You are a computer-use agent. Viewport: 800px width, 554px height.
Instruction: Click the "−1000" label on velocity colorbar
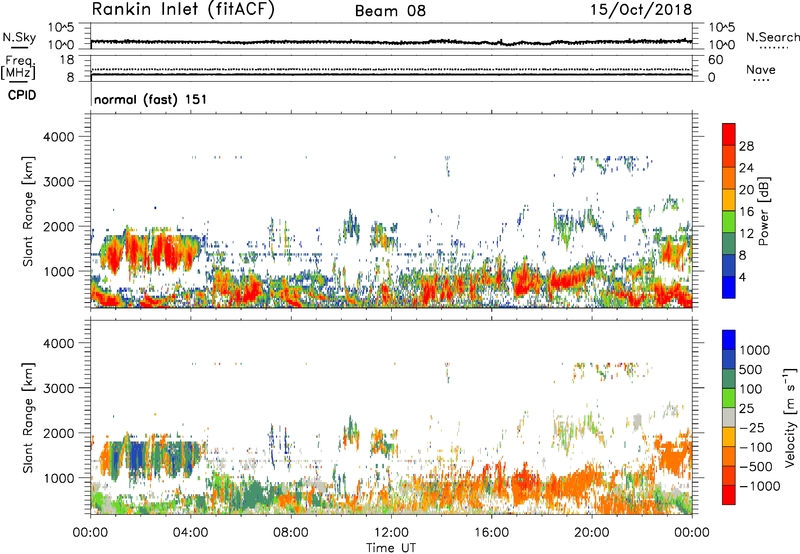760,486
